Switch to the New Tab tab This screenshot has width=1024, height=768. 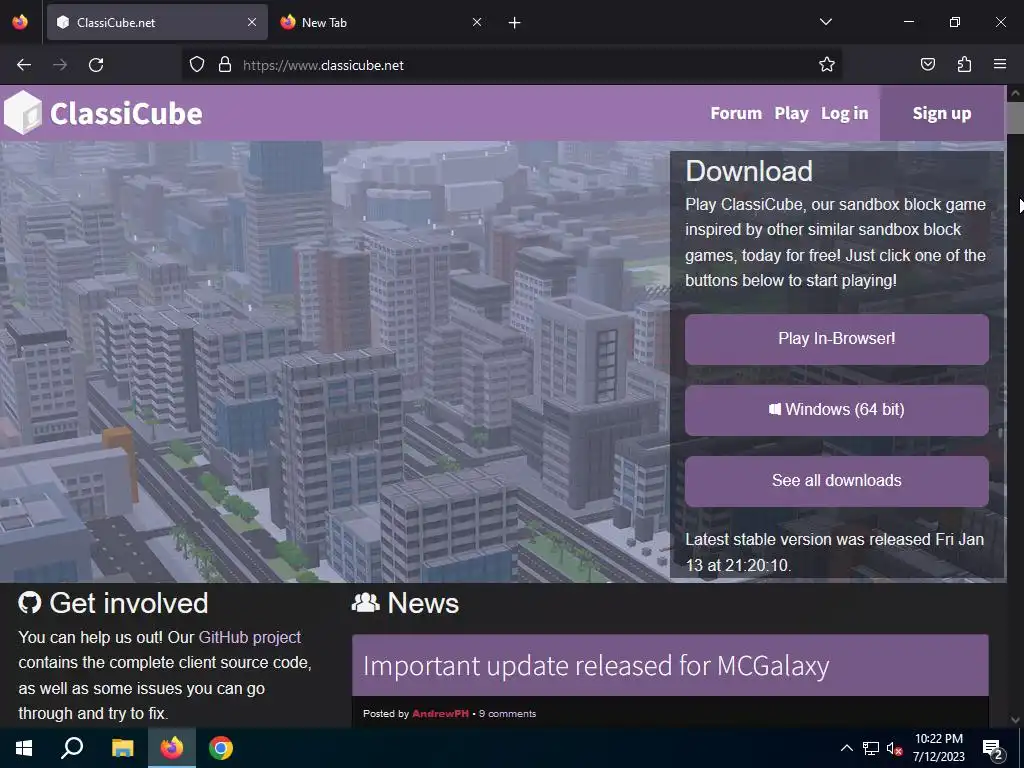pos(381,22)
